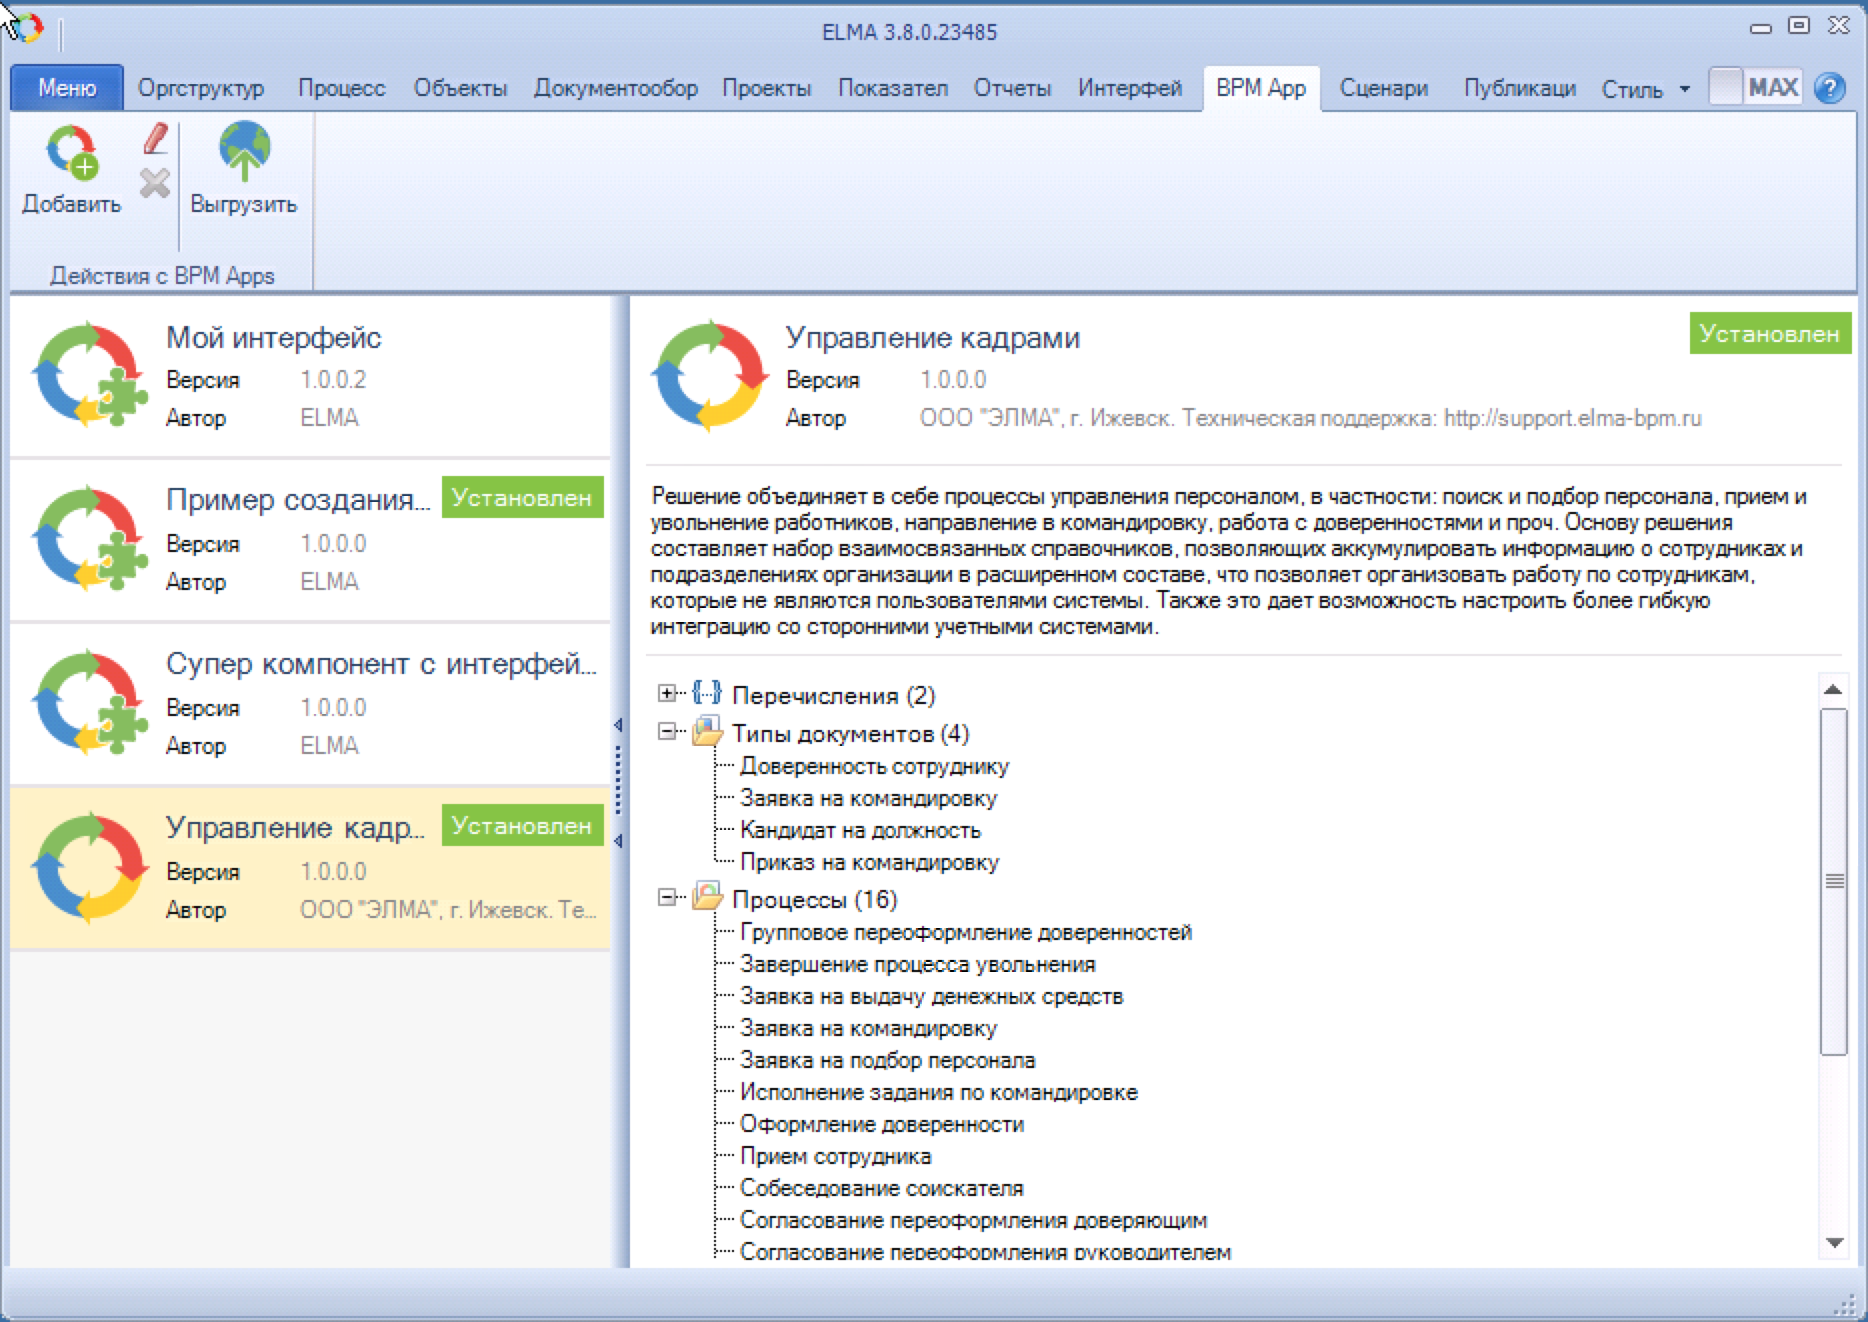Screen dimensions: 1868x1322
Task: Switch to the Сценарии tab
Action: (1384, 88)
